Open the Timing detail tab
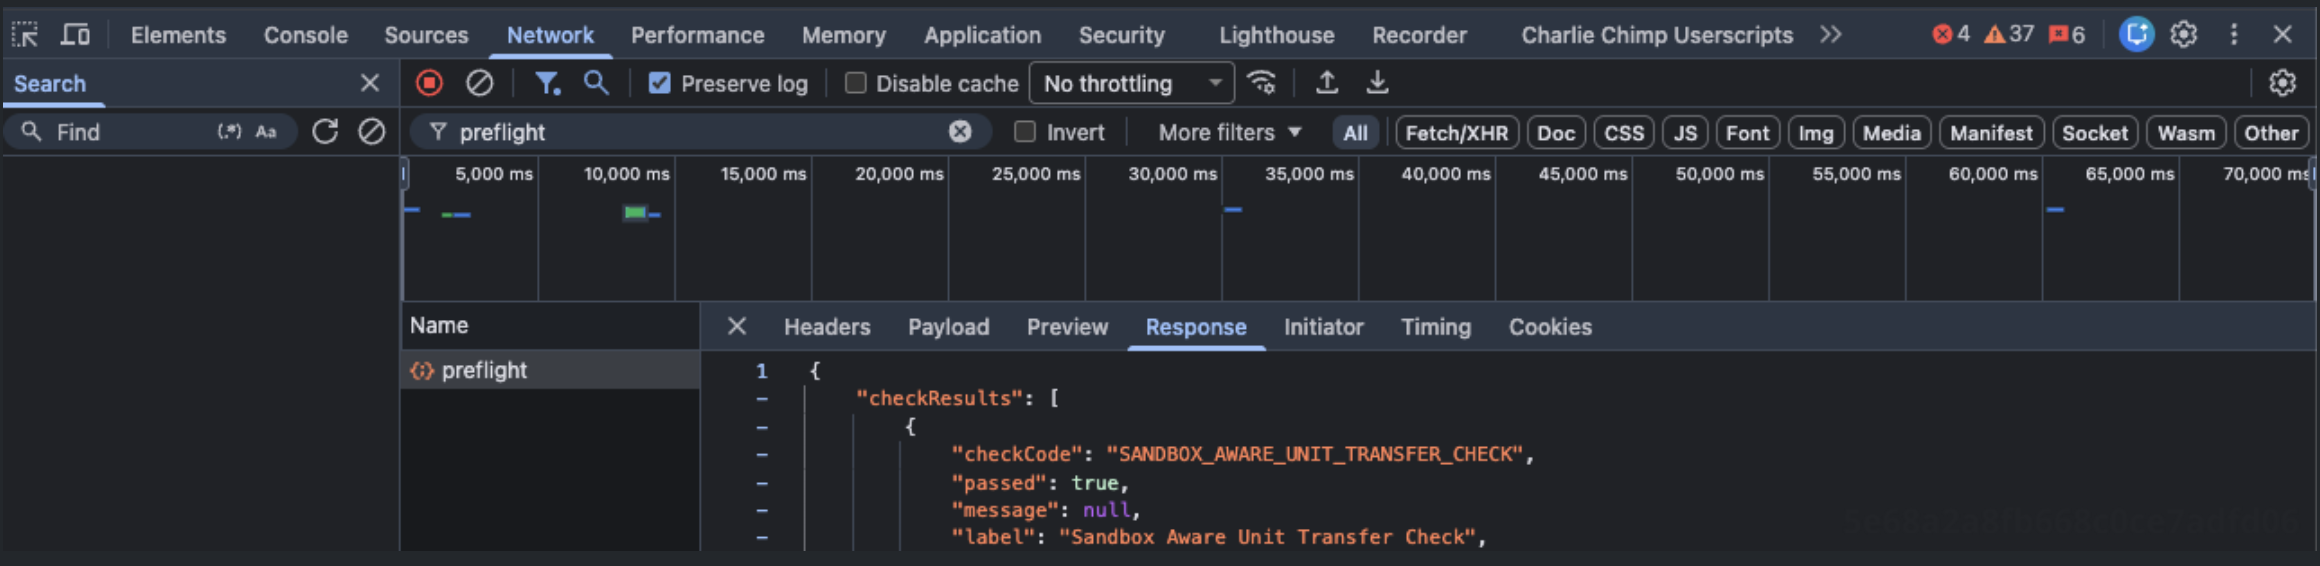 click(1436, 327)
